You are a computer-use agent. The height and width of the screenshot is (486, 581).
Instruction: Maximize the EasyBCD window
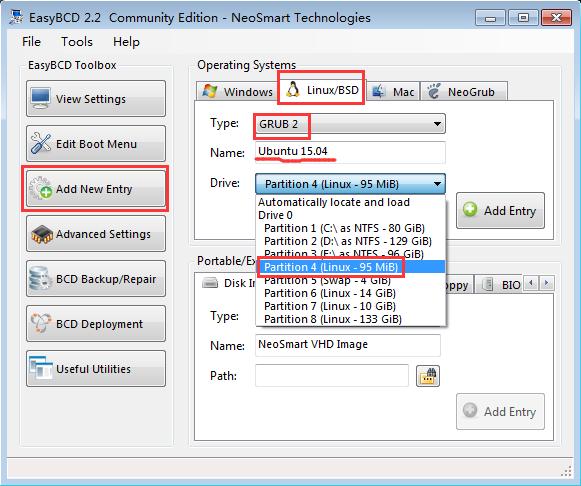point(523,18)
